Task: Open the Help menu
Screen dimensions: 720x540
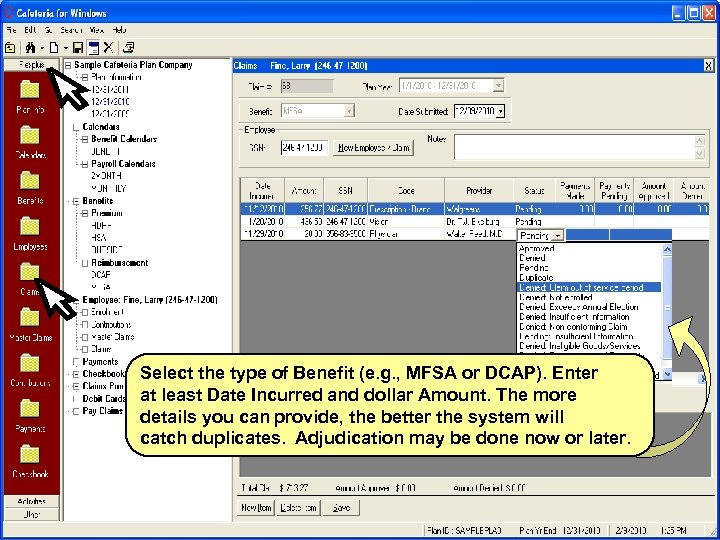Action: (x=119, y=30)
